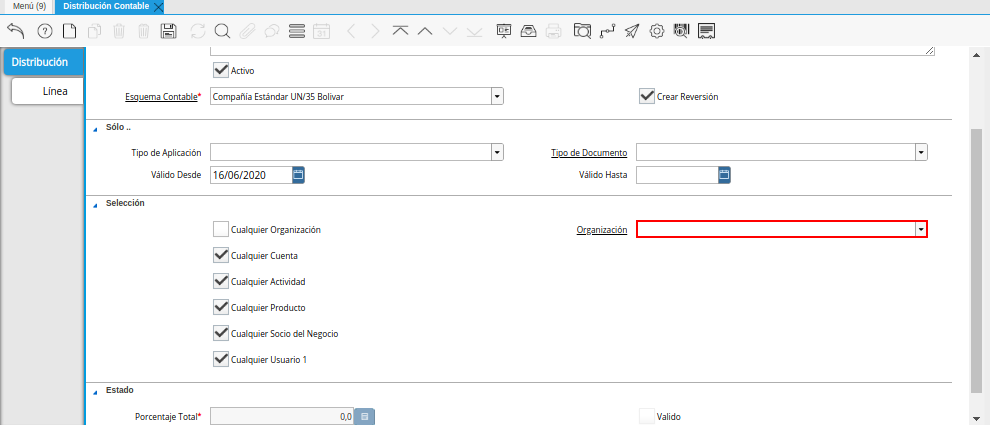Open the Tipo de Aplicación dropdown arrow
990x425 pixels.
(497, 153)
